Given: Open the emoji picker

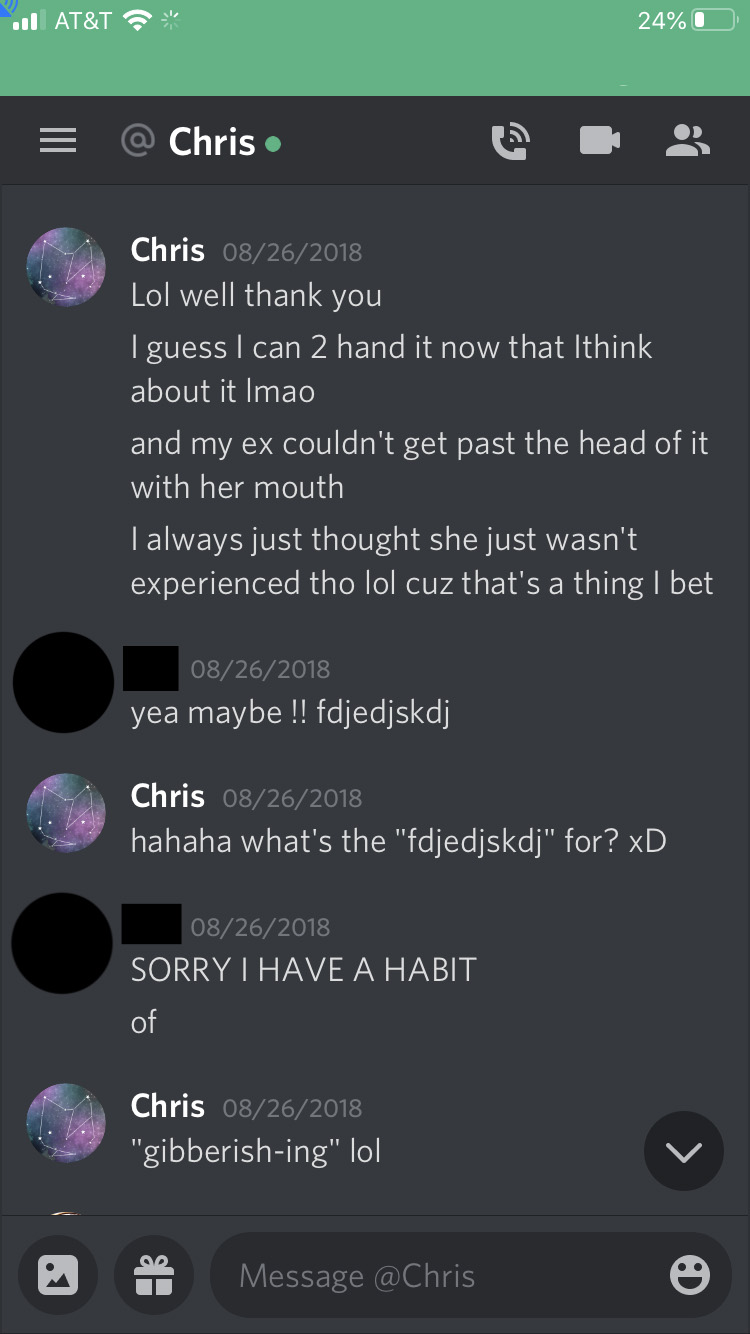Looking at the screenshot, I should (x=689, y=1275).
